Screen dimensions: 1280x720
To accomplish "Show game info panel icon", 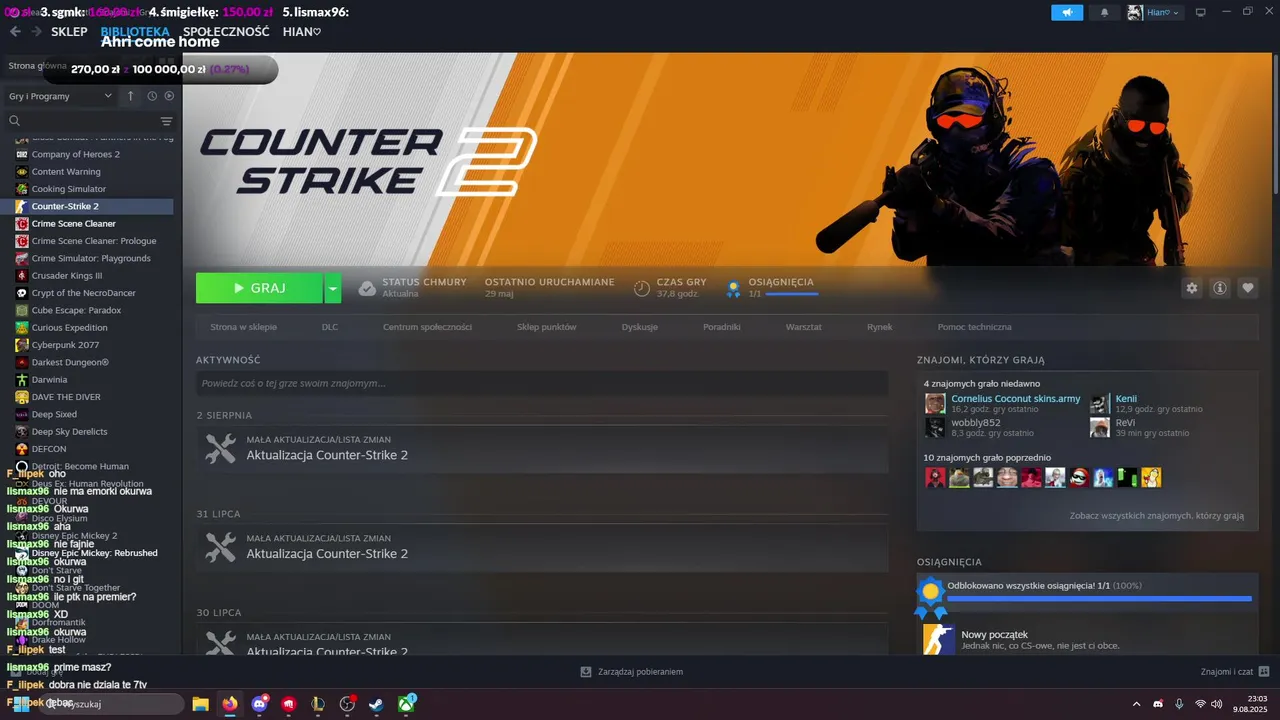I will pyautogui.click(x=1220, y=288).
